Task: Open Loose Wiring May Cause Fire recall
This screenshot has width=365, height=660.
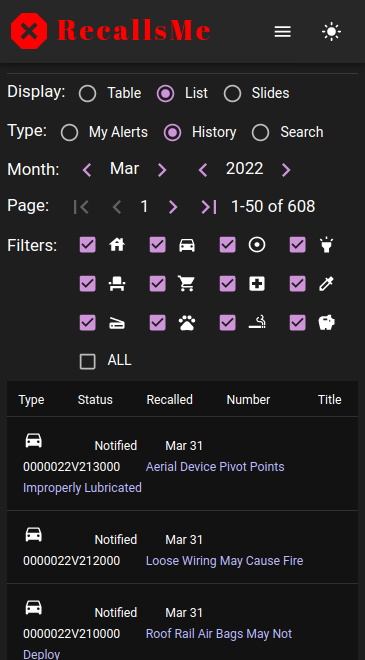Action: 224,561
